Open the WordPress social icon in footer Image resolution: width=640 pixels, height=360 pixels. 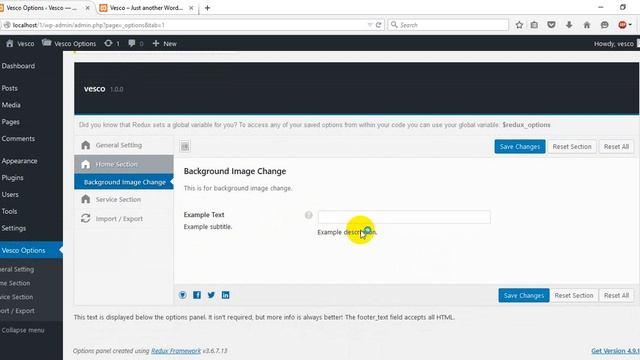182,295
